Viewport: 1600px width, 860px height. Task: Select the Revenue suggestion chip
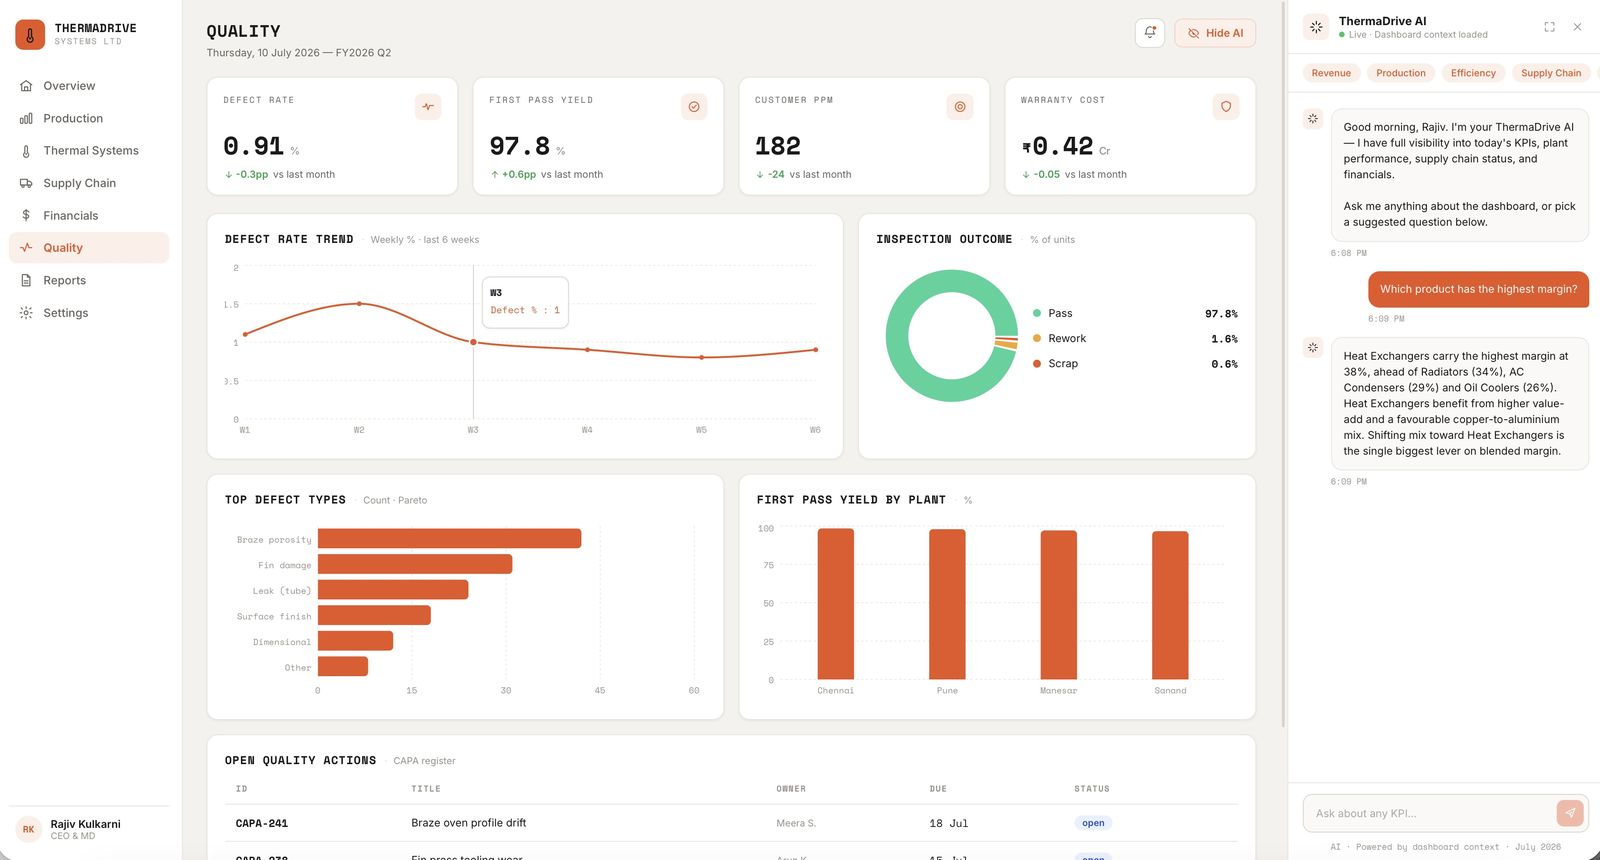[x=1331, y=73]
